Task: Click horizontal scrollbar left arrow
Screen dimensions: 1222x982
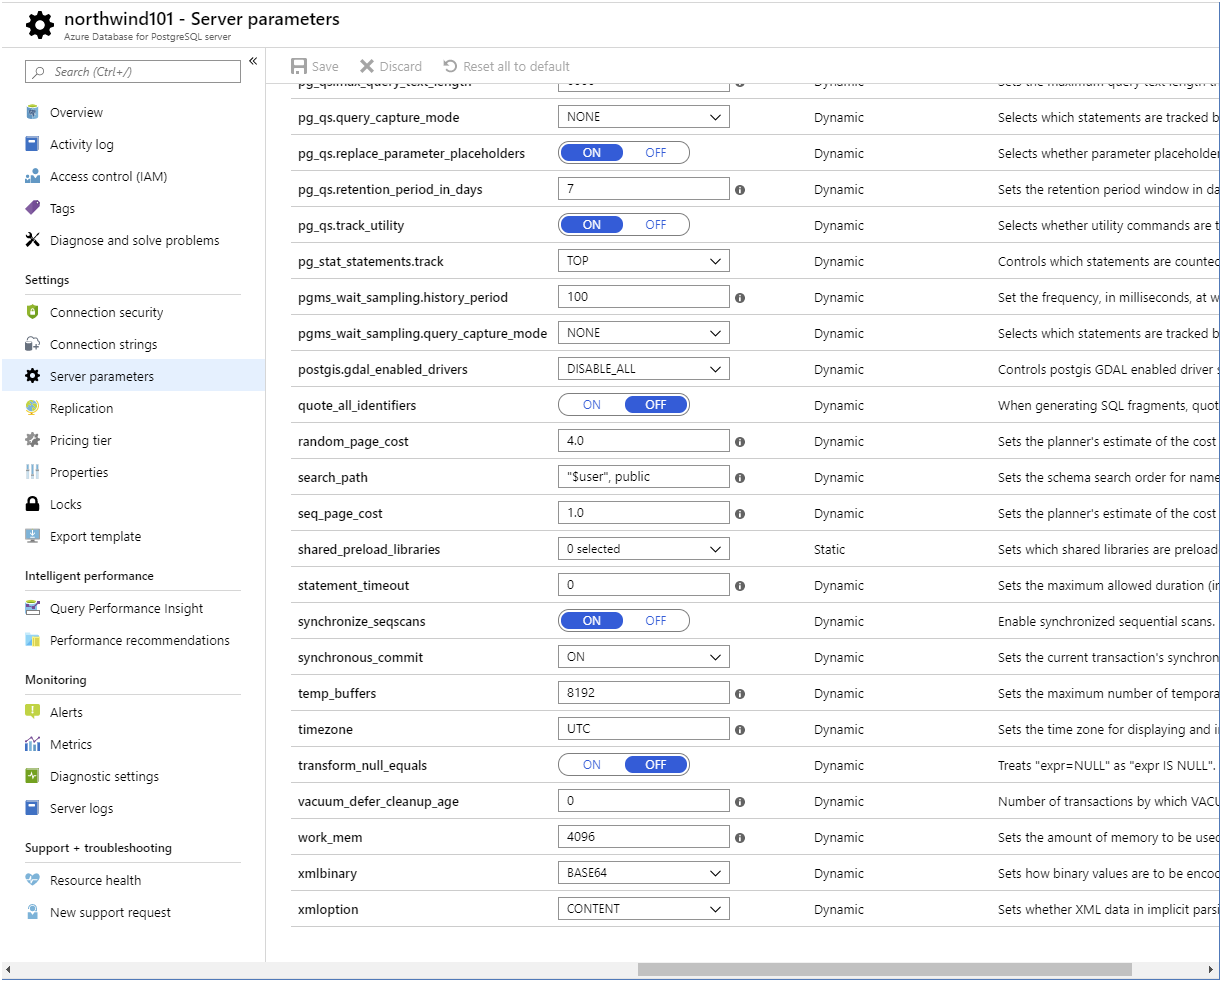Action: coord(8,969)
